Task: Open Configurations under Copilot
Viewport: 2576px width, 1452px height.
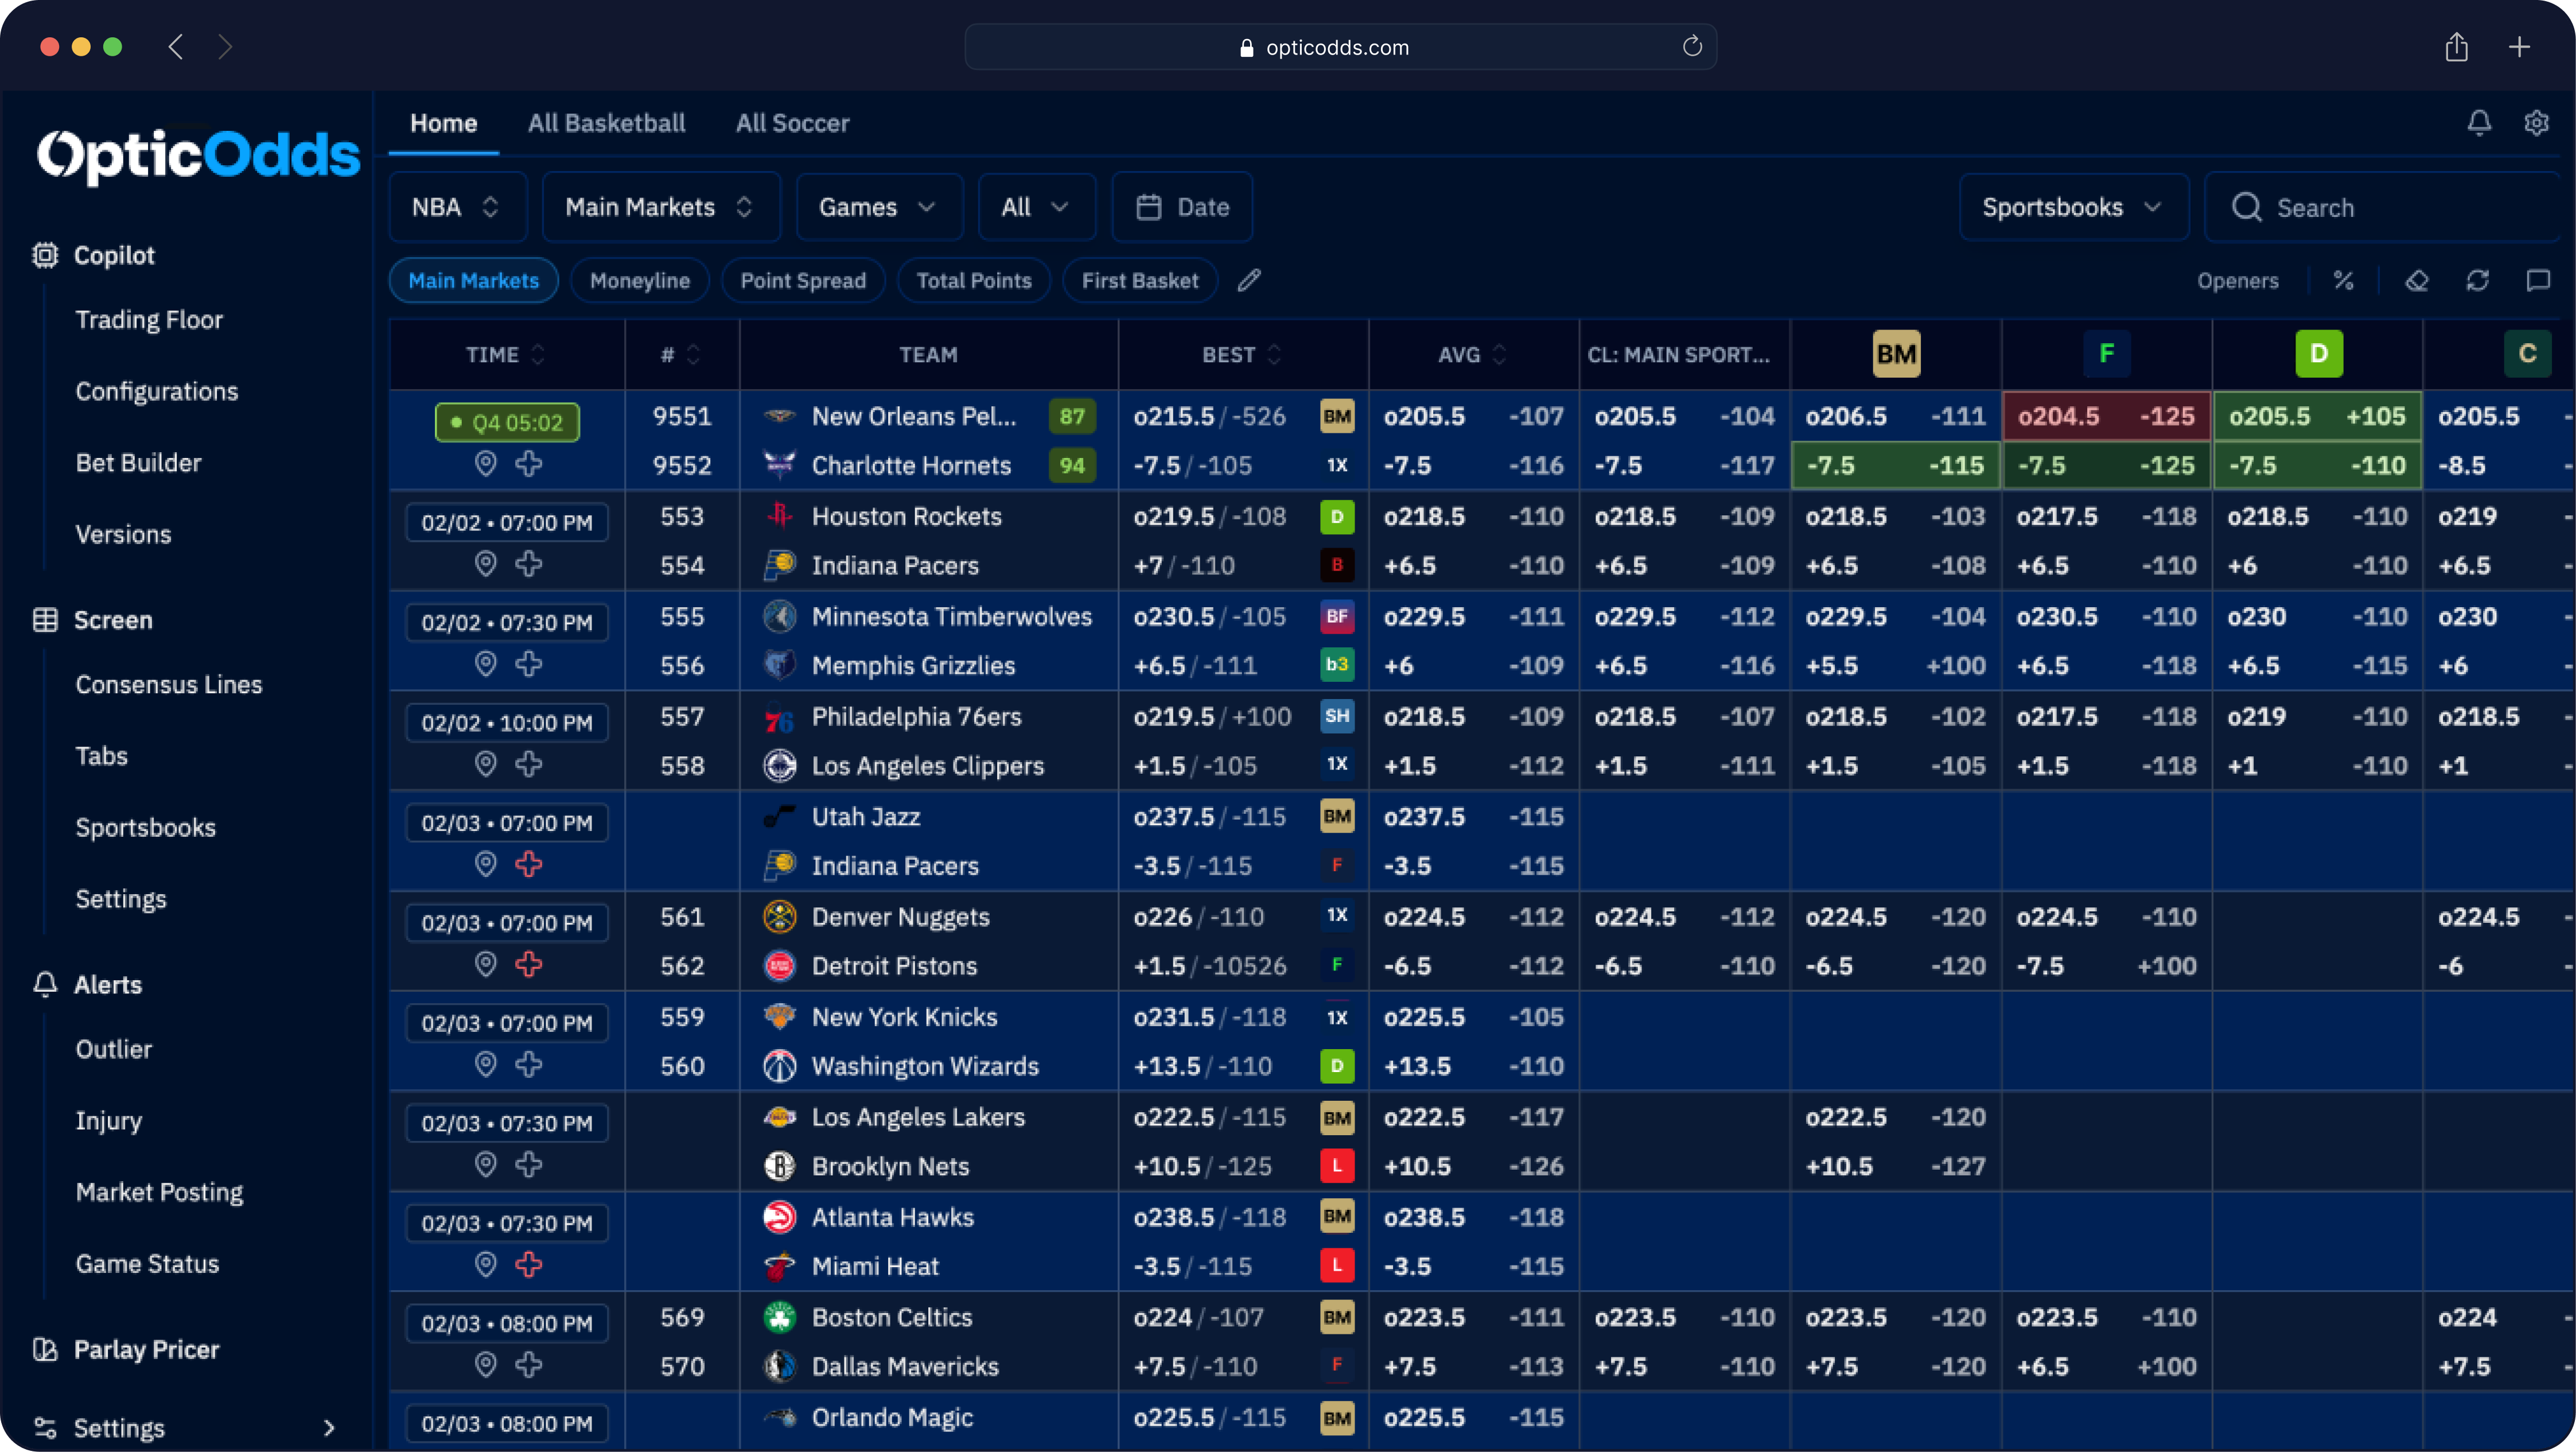Action: pyautogui.click(x=157, y=391)
